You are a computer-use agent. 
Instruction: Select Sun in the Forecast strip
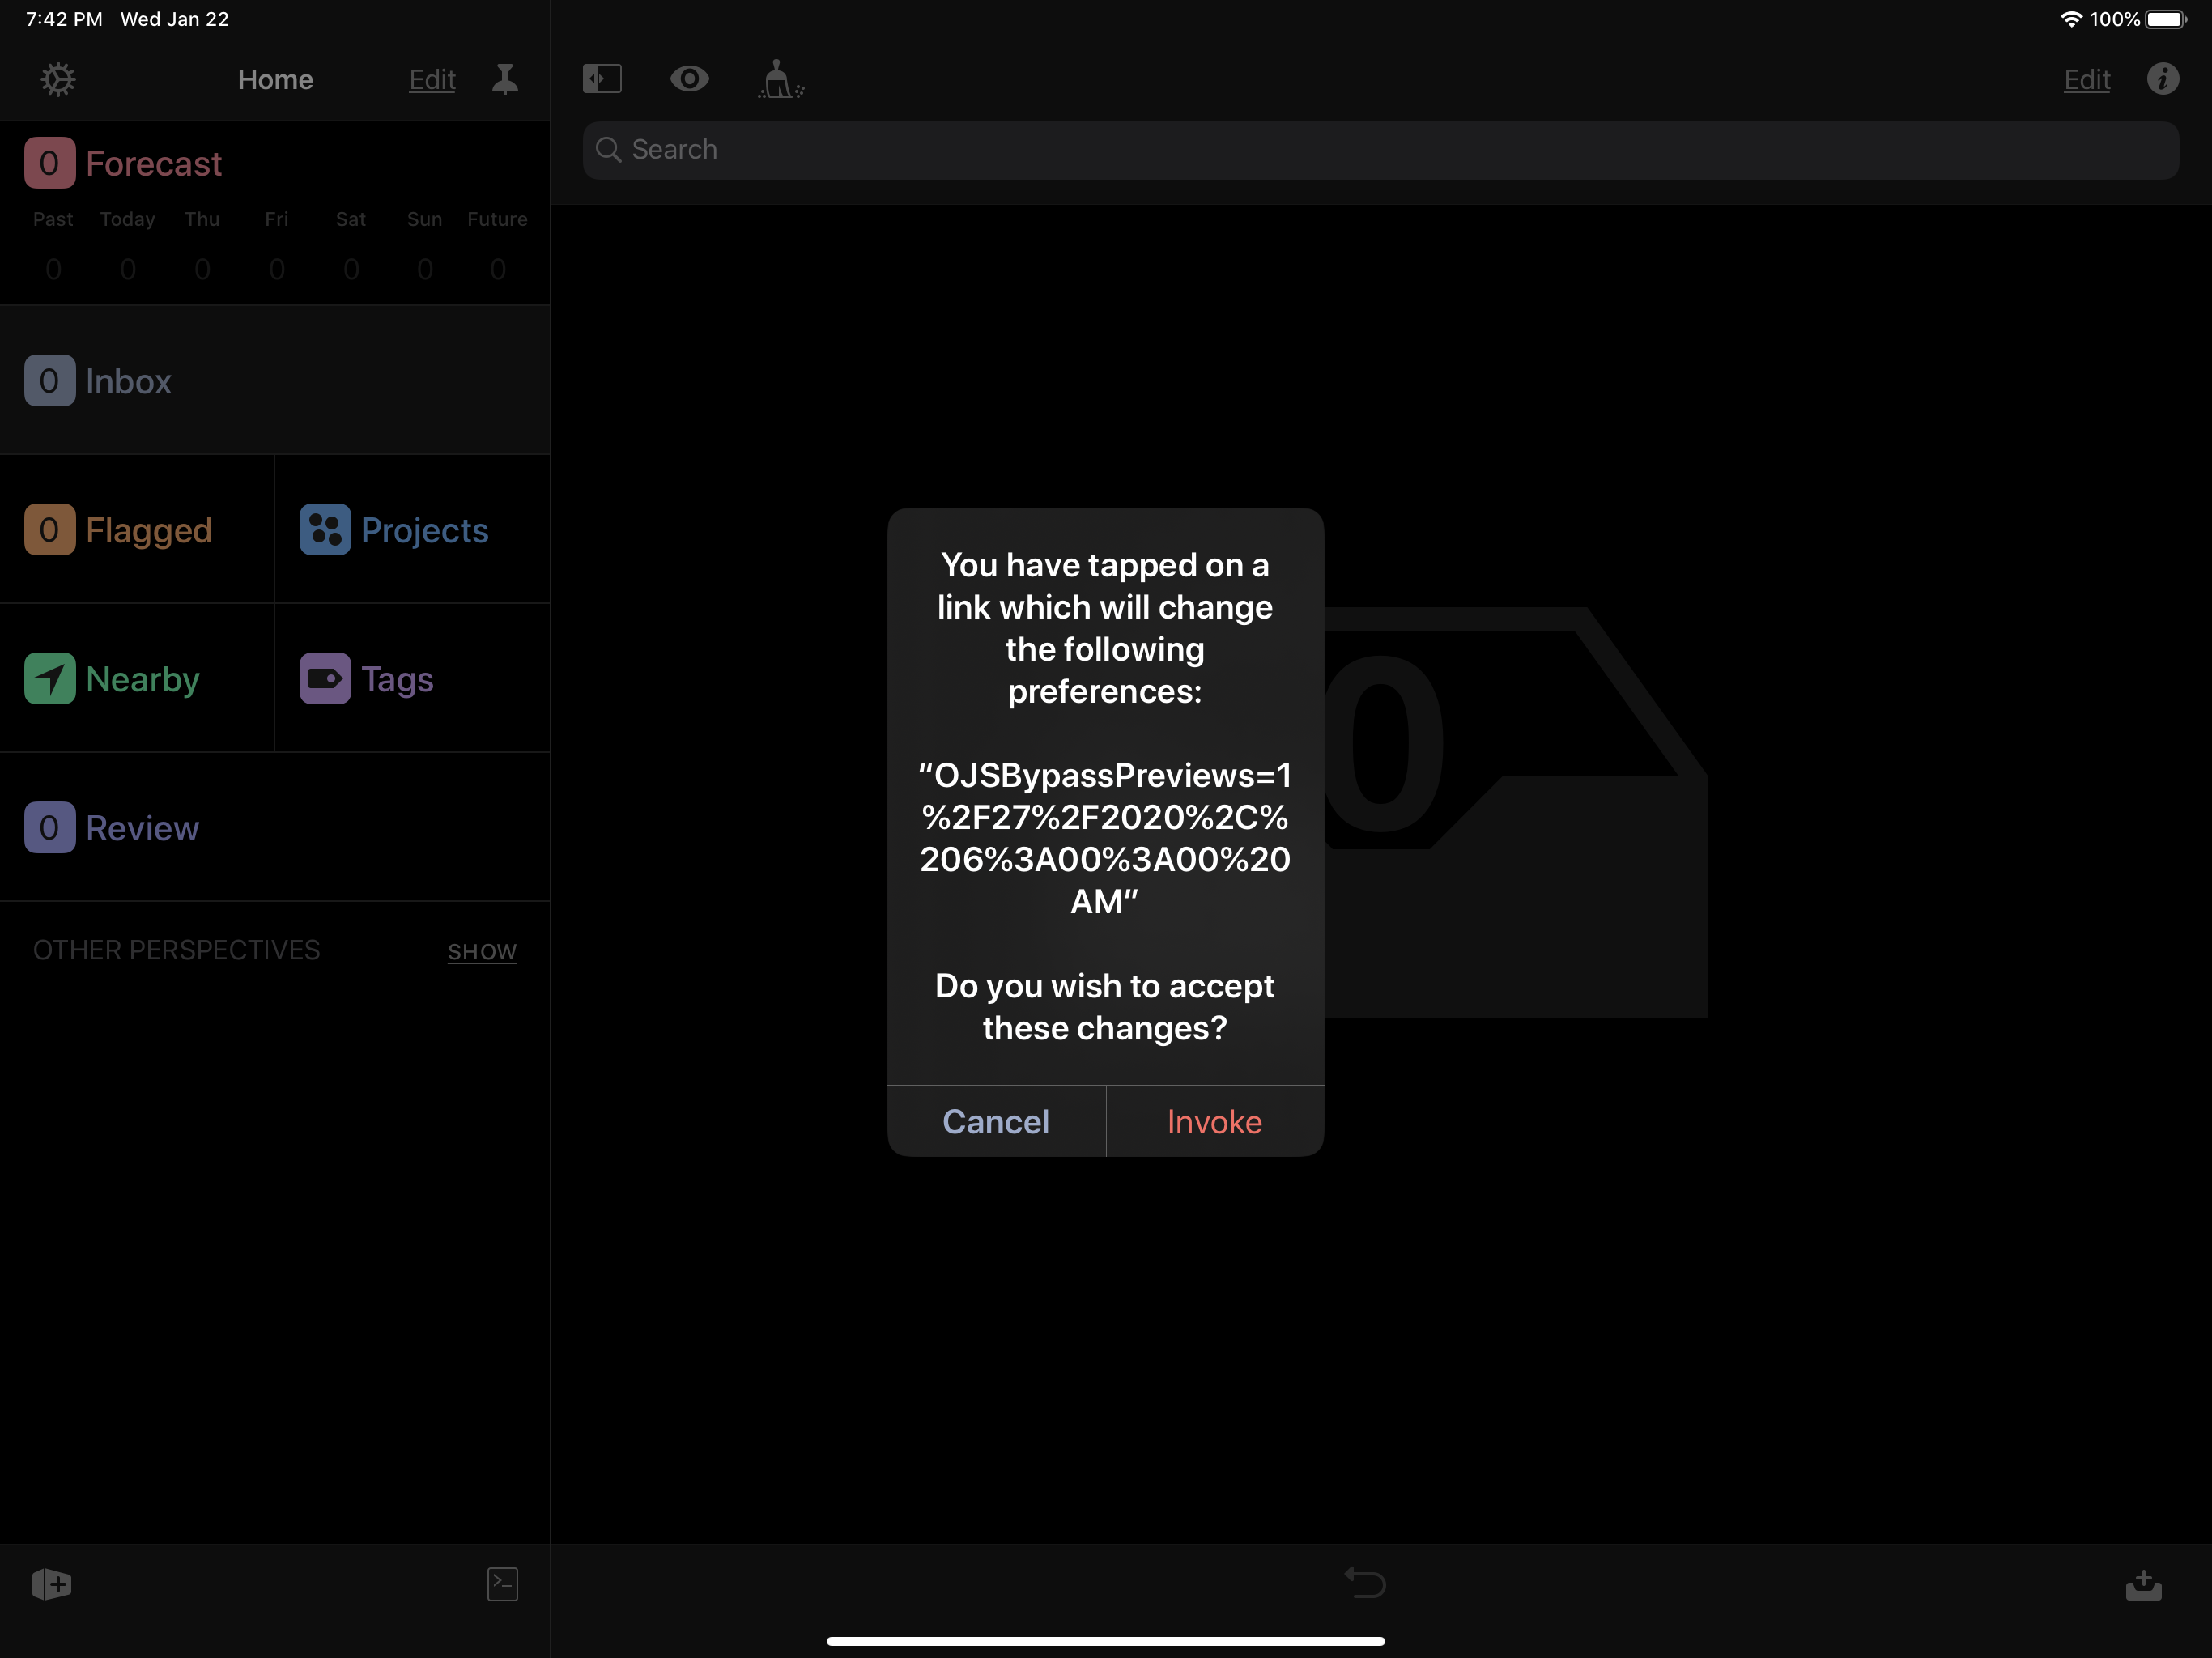425,244
